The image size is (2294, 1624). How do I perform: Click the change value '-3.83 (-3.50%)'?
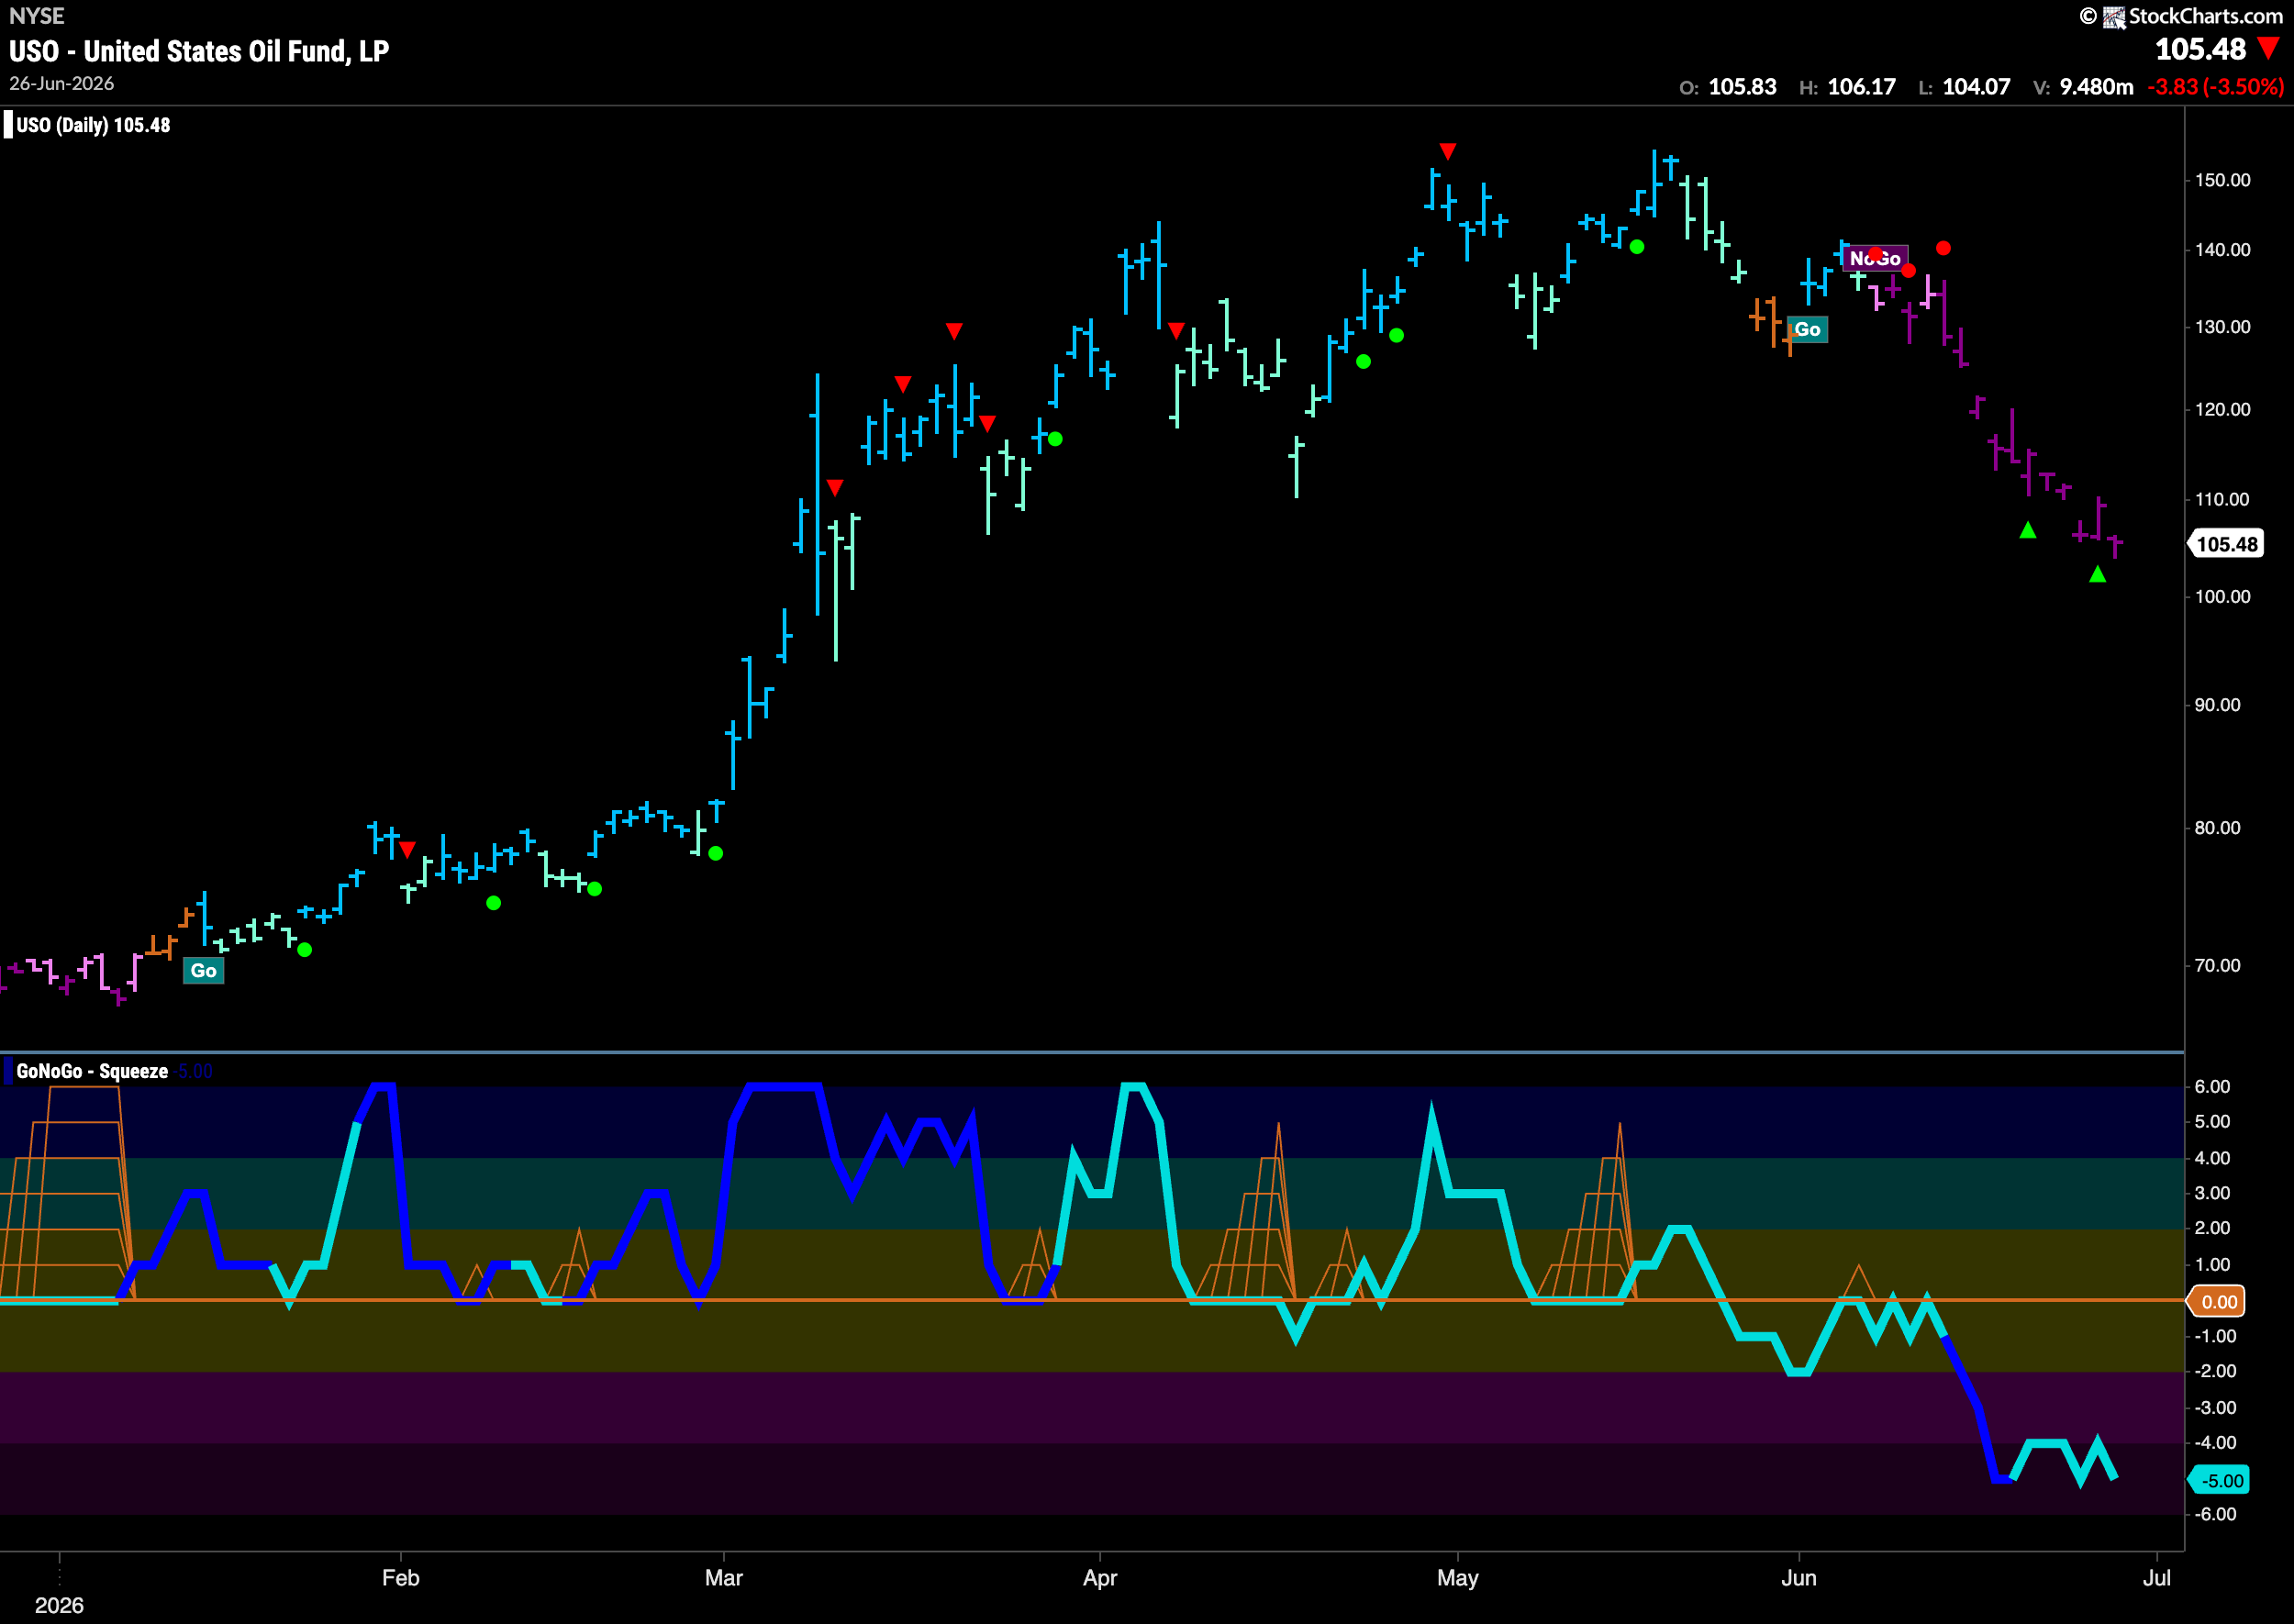[2216, 87]
